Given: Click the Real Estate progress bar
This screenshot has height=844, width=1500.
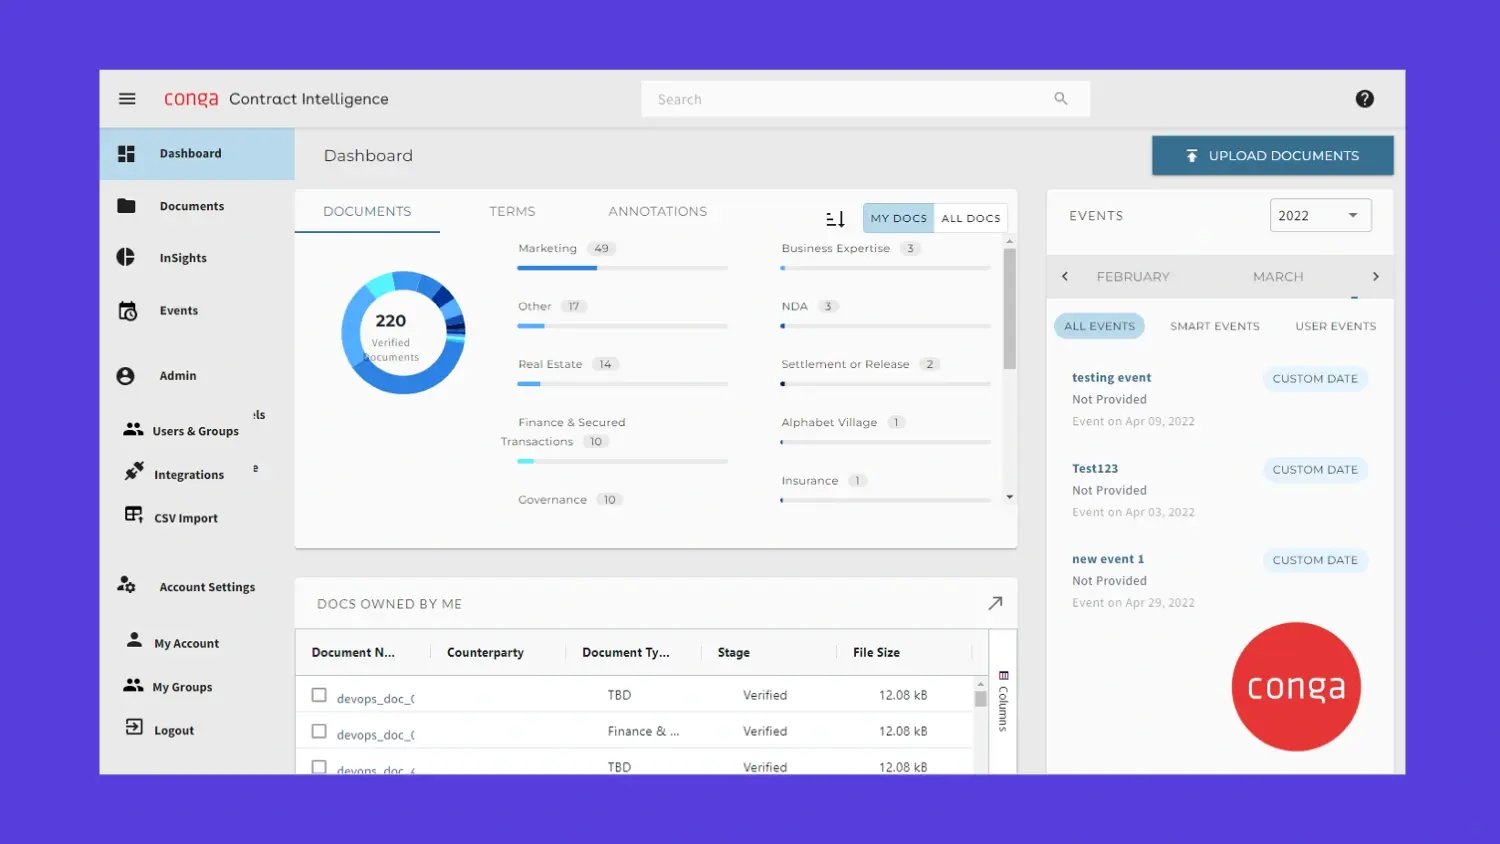Looking at the screenshot, I should coord(622,384).
